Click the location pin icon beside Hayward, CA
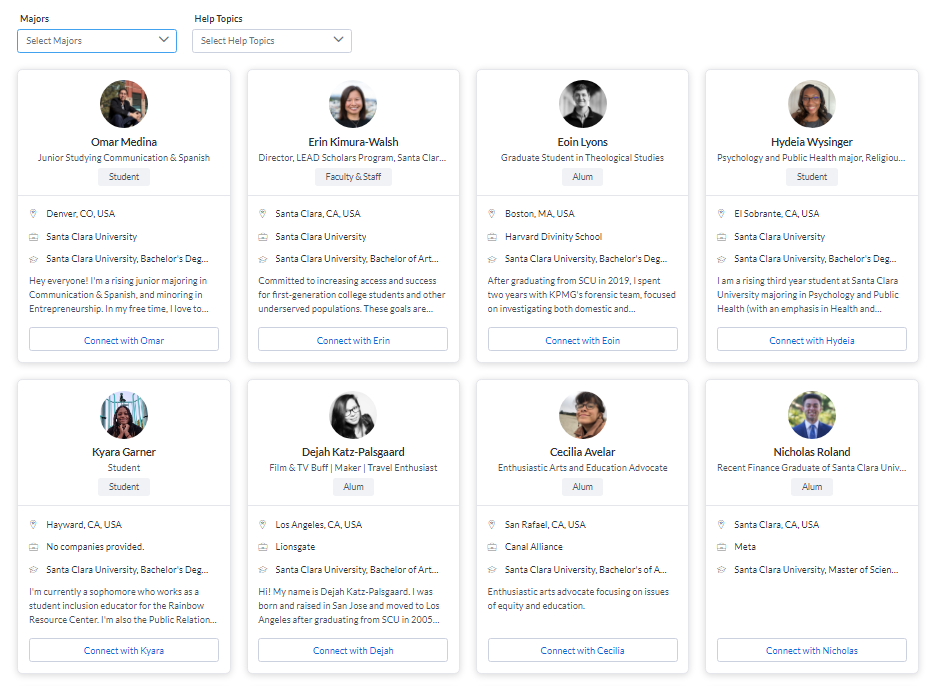 point(34,524)
